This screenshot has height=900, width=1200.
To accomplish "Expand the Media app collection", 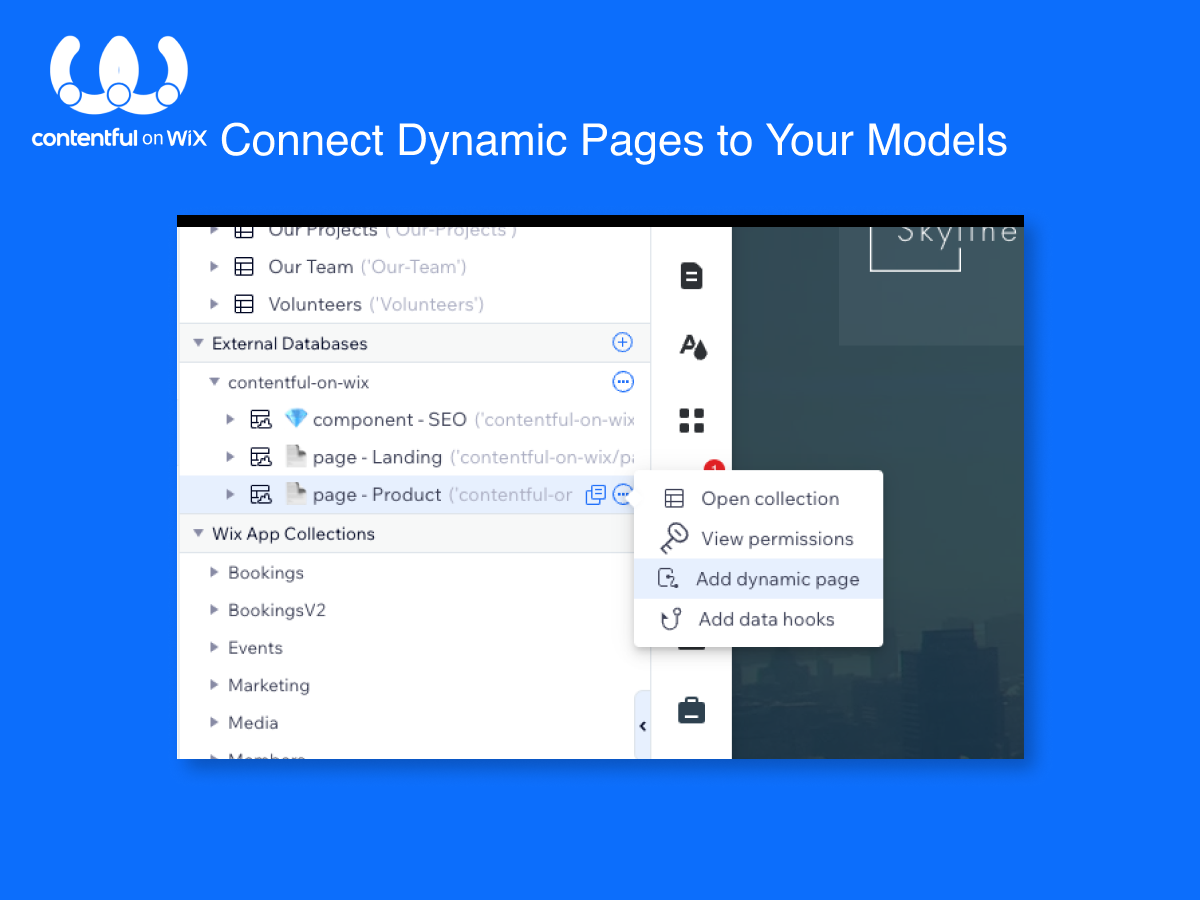I will [x=214, y=722].
